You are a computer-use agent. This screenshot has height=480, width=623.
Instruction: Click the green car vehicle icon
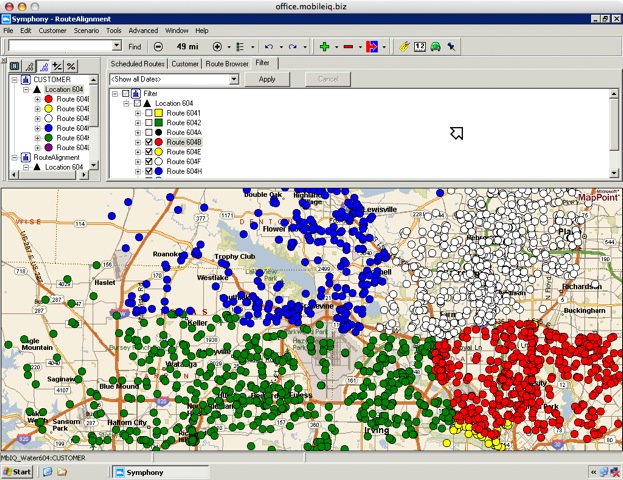point(436,47)
